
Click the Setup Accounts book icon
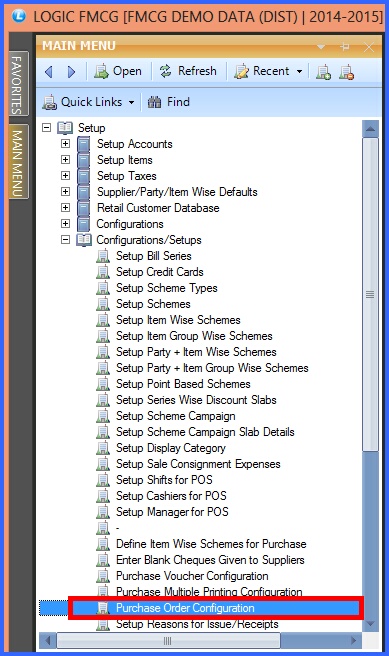click(84, 144)
